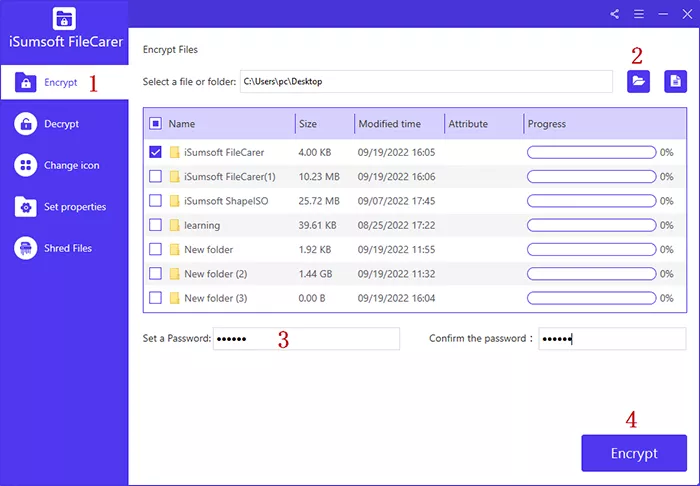Screen dimensions: 700x486
Task: Sort the list by Size column header
Action: point(308,124)
